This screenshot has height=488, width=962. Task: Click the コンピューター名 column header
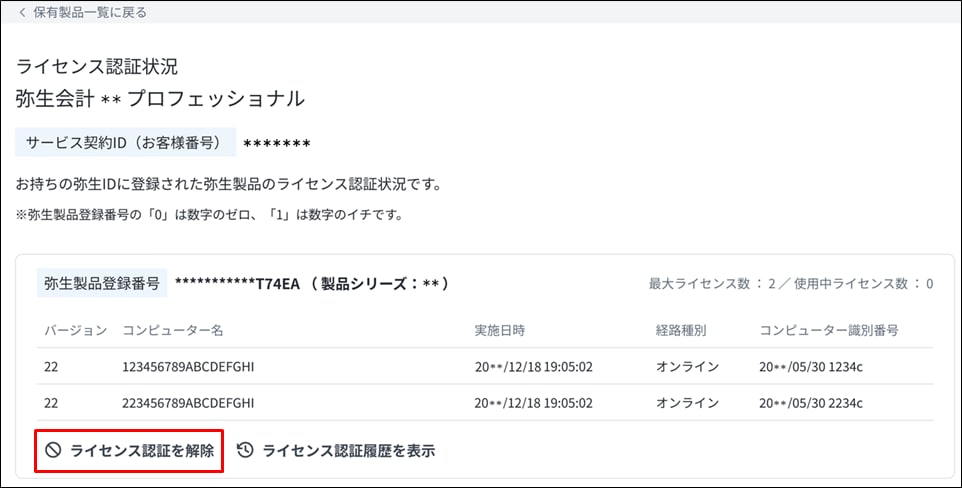(173, 330)
